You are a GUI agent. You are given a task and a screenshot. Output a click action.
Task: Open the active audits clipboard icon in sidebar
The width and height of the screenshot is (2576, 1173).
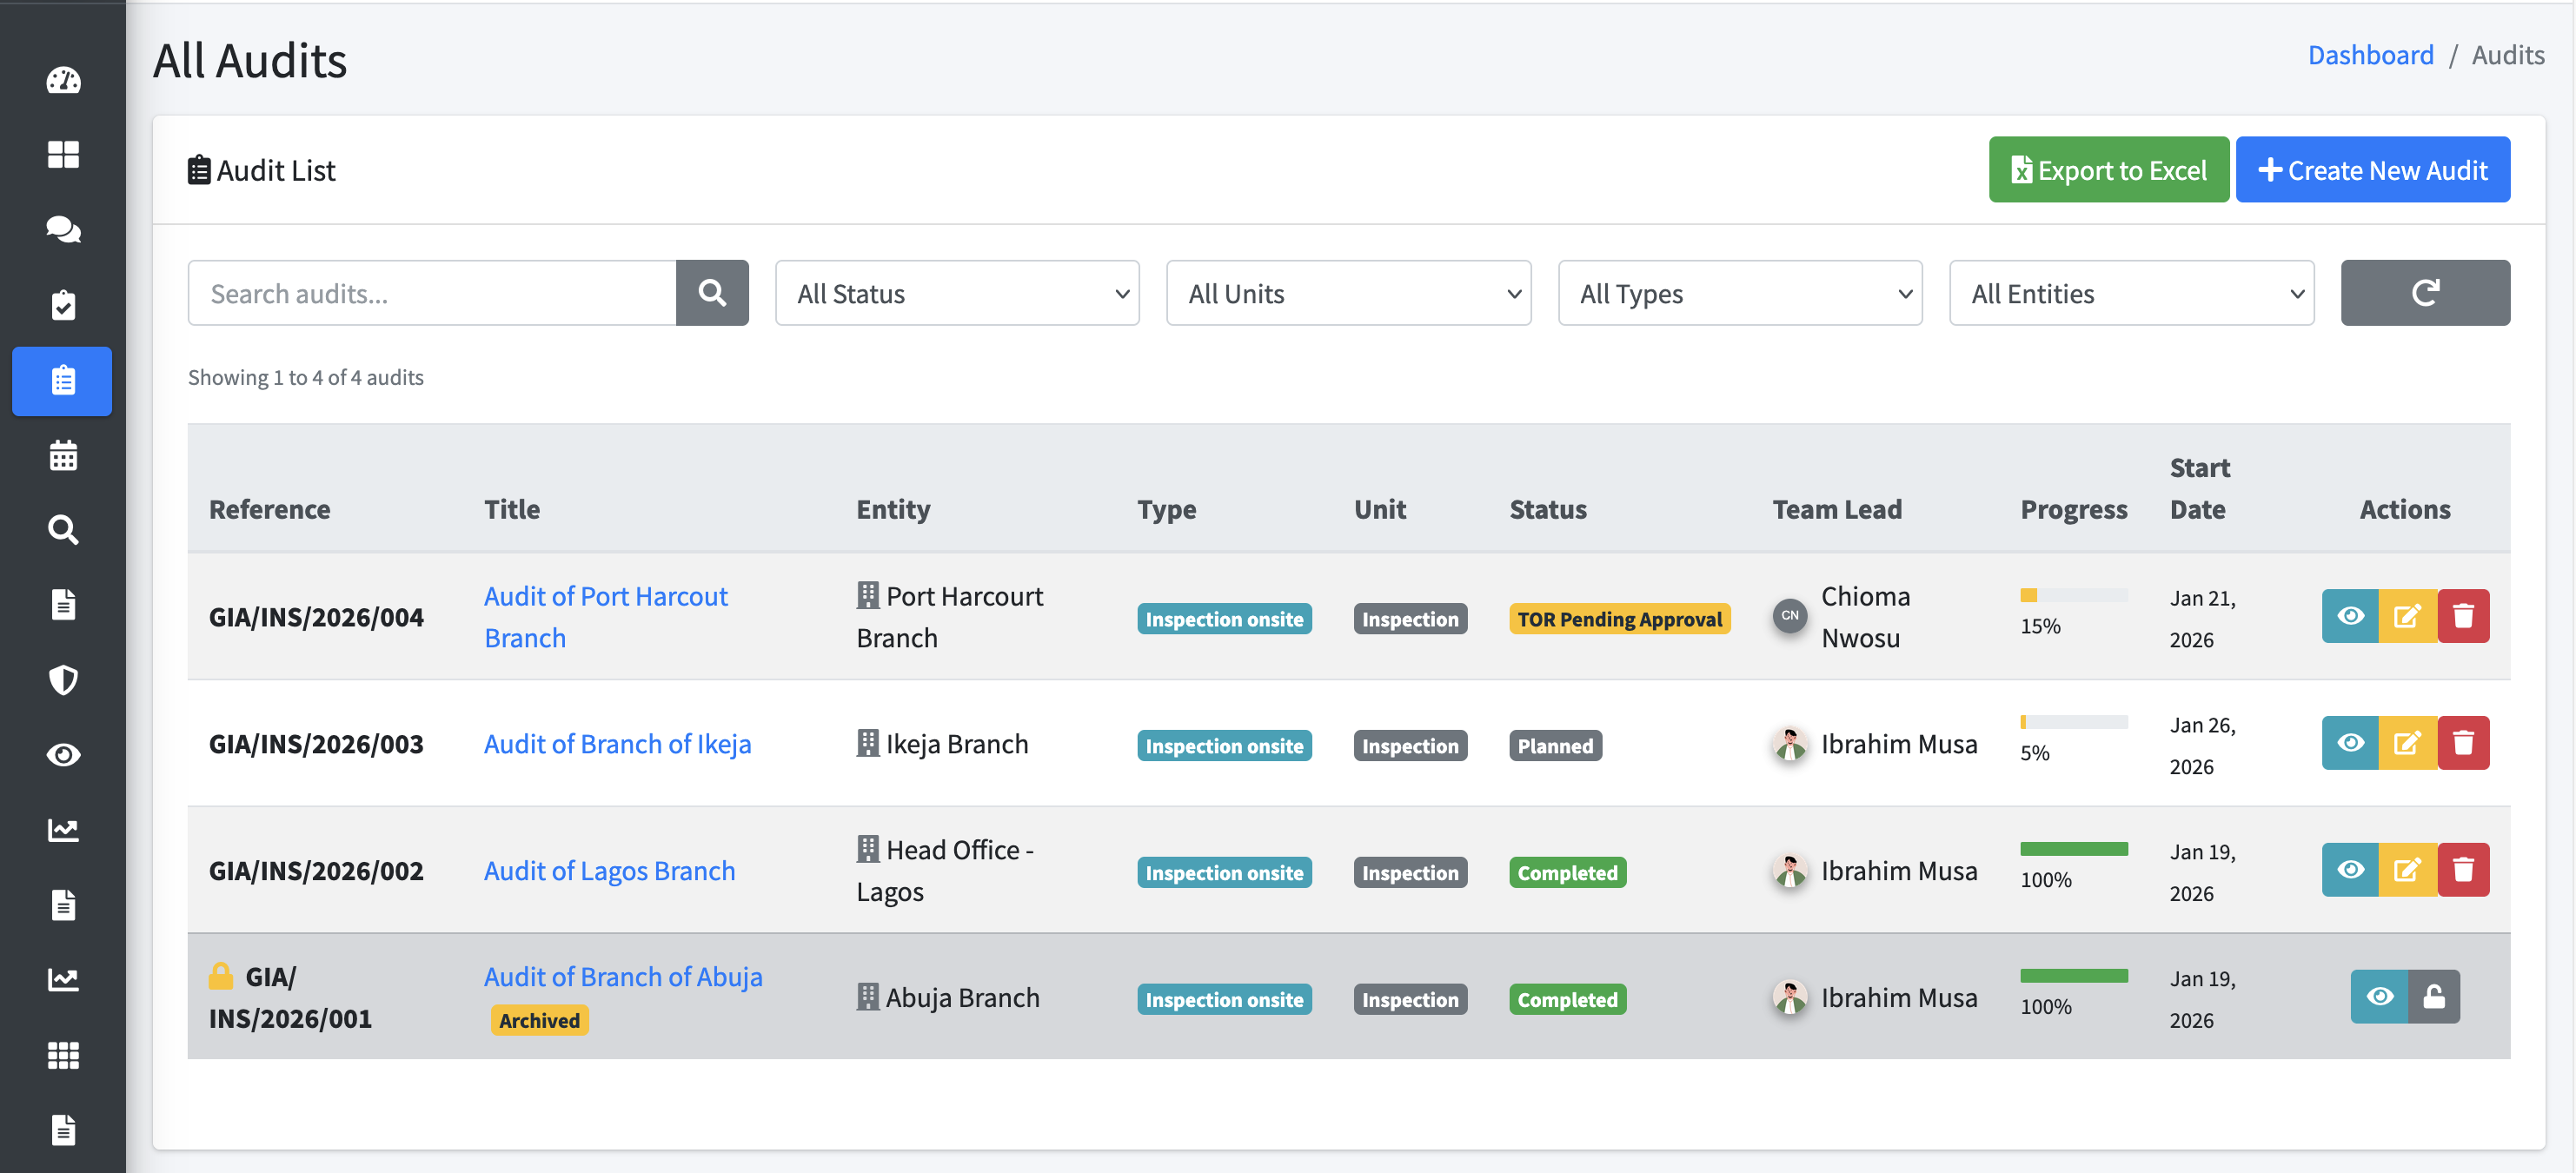click(x=62, y=381)
